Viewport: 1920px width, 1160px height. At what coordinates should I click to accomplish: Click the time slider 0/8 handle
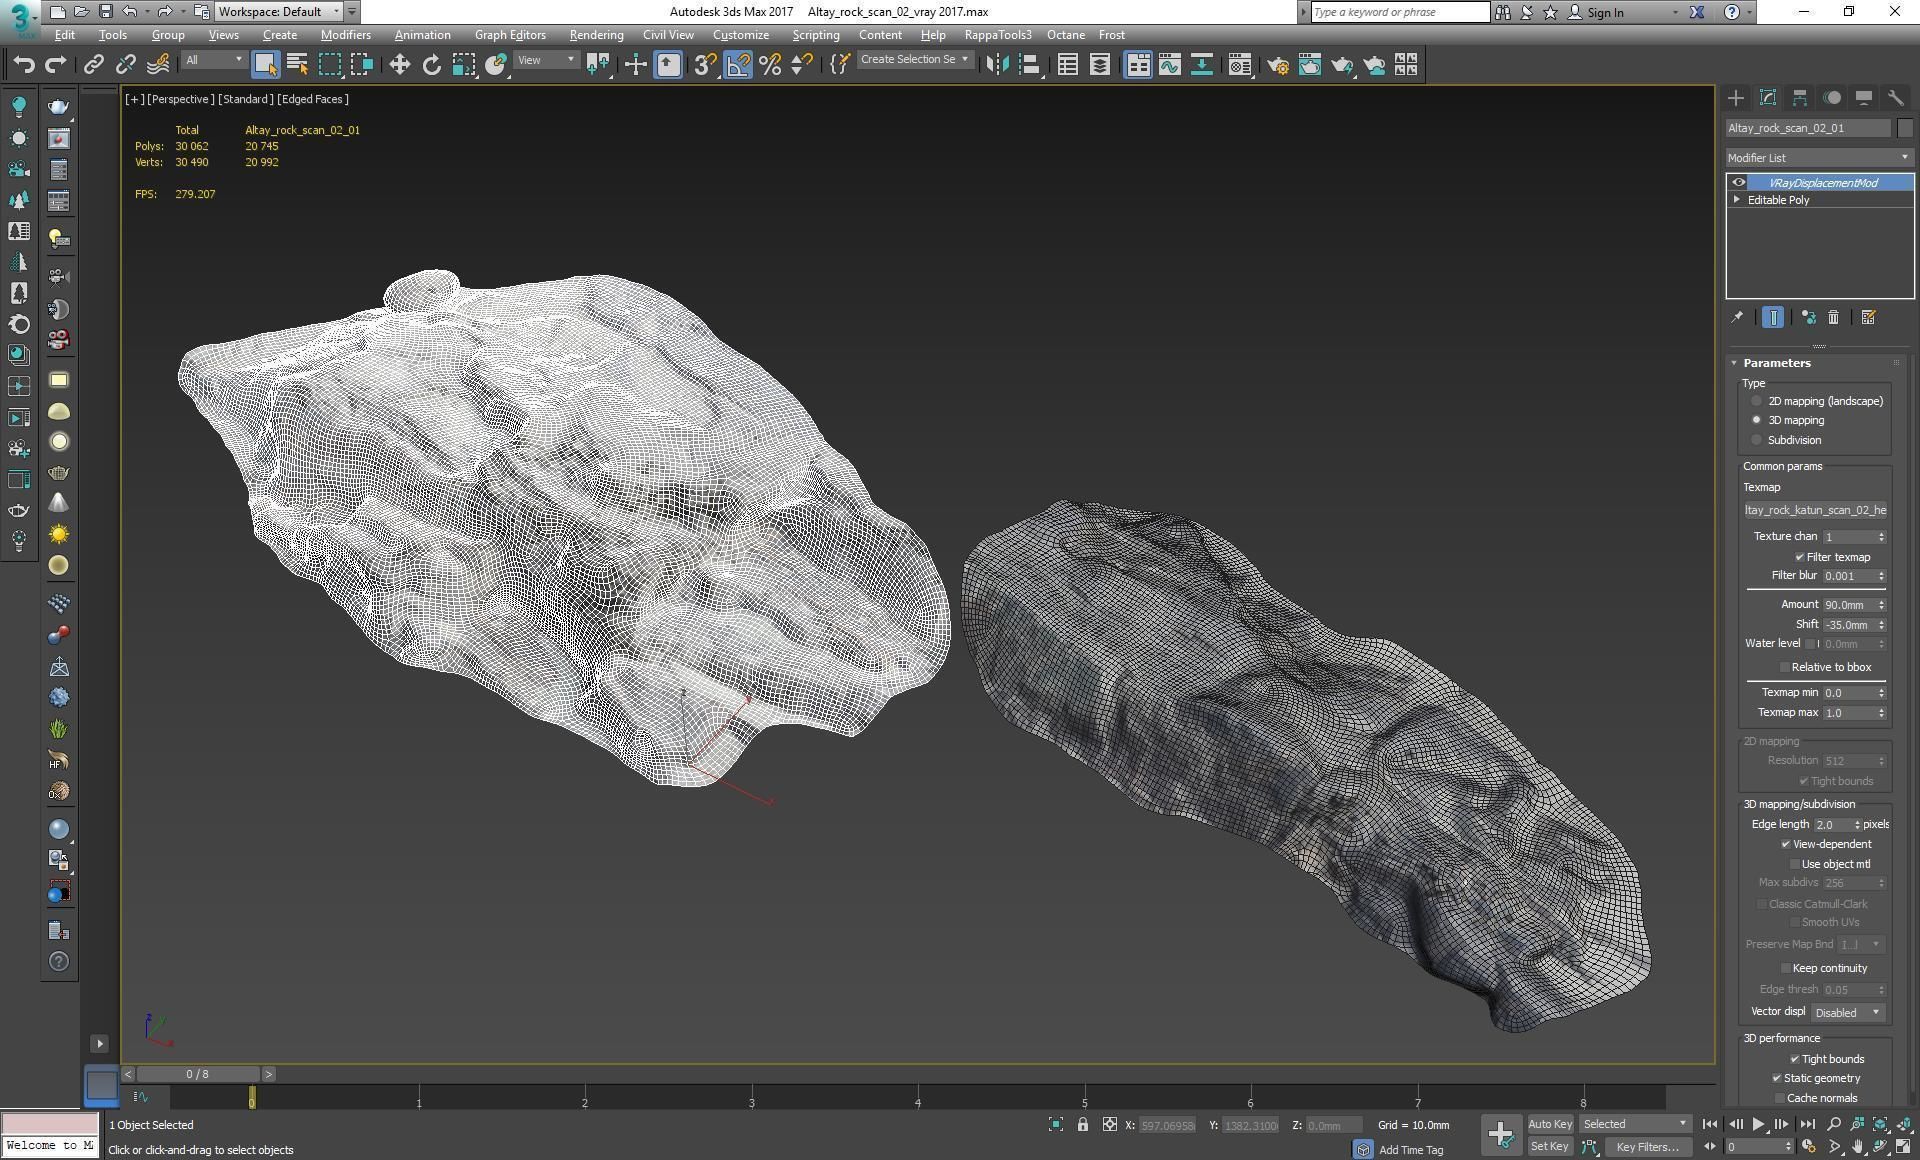pyautogui.click(x=198, y=1074)
